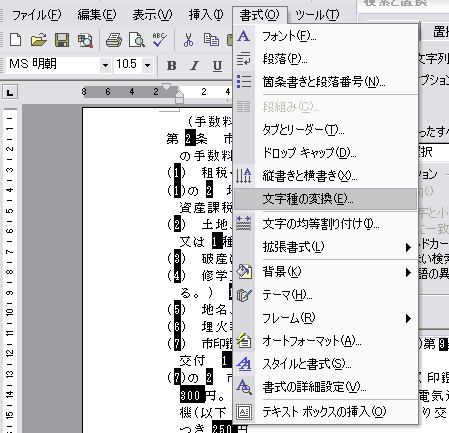Expand the 背景(K) submenu
449x433 pixels.
click(326, 272)
